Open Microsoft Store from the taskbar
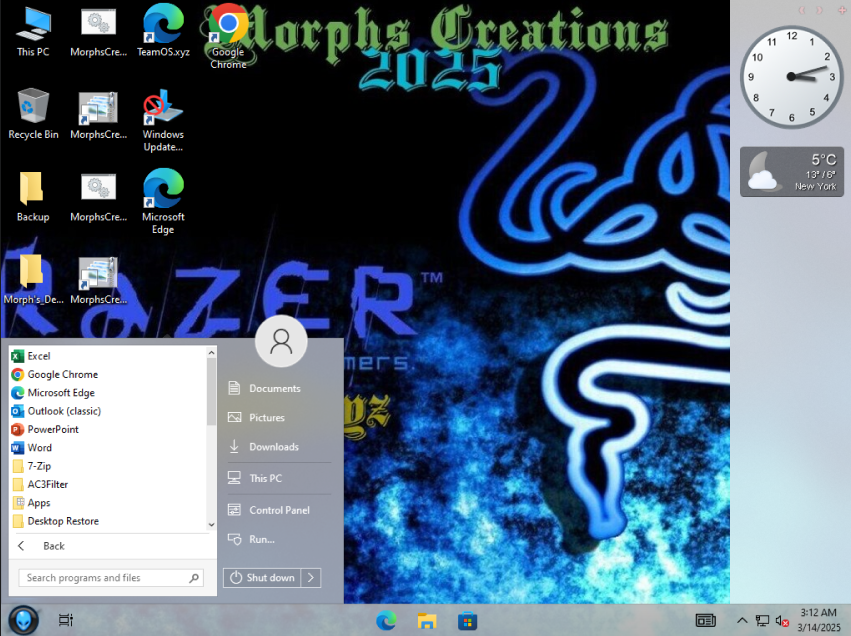851x636 pixels. (467, 620)
